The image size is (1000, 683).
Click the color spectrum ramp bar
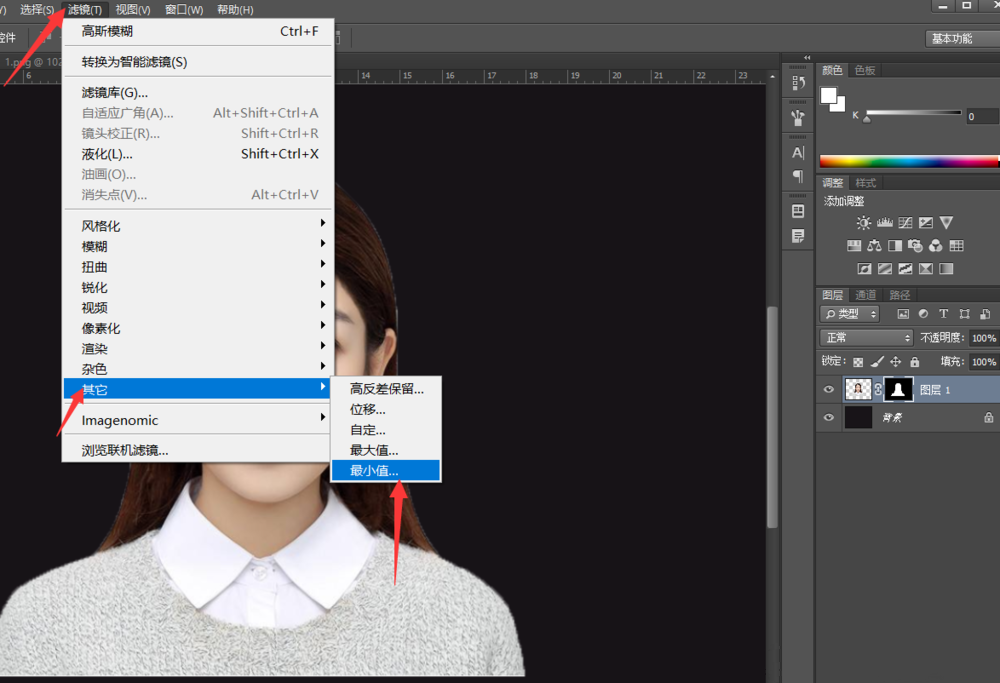pos(908,161)
